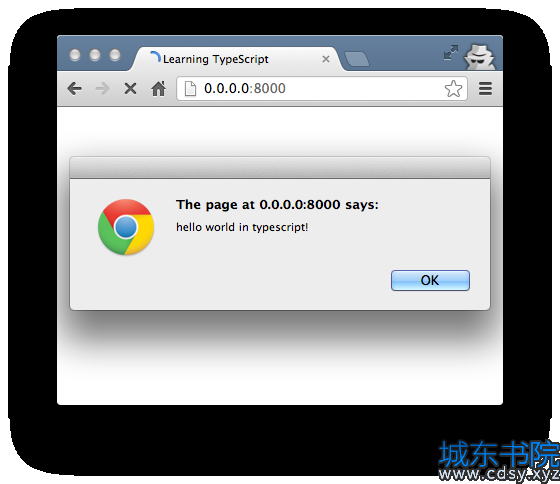Click the incognito spy icon
The width and height of the screenshot is (560, 484).
click(x=479, y=57)
